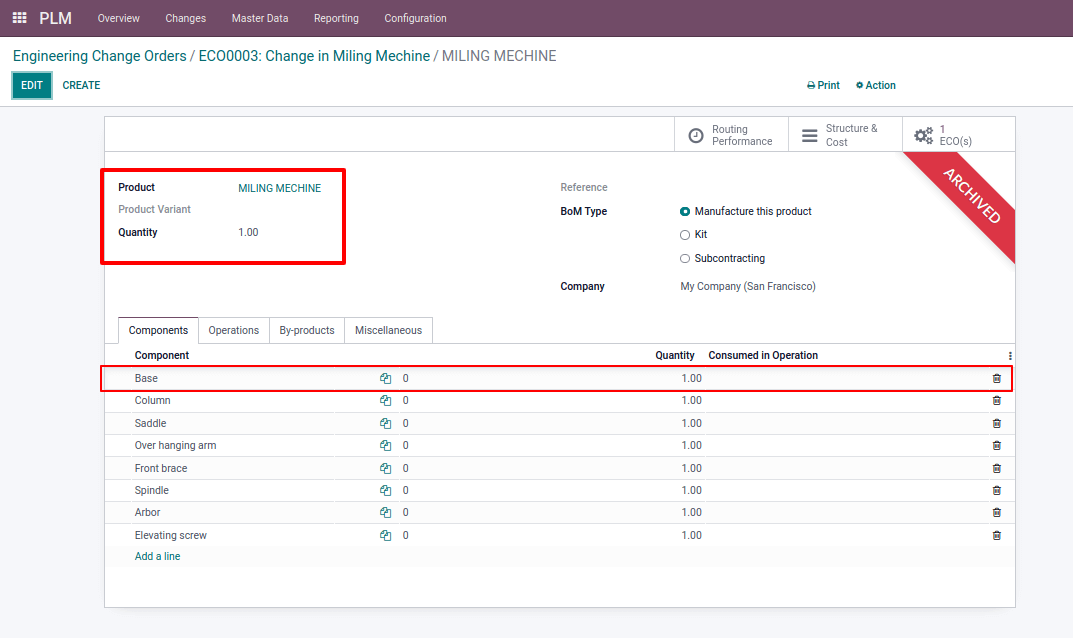Viewport: 1073px width, 638px height.
Task: Click forecast icon in Elevating screw row
Action: coord(385,535)
